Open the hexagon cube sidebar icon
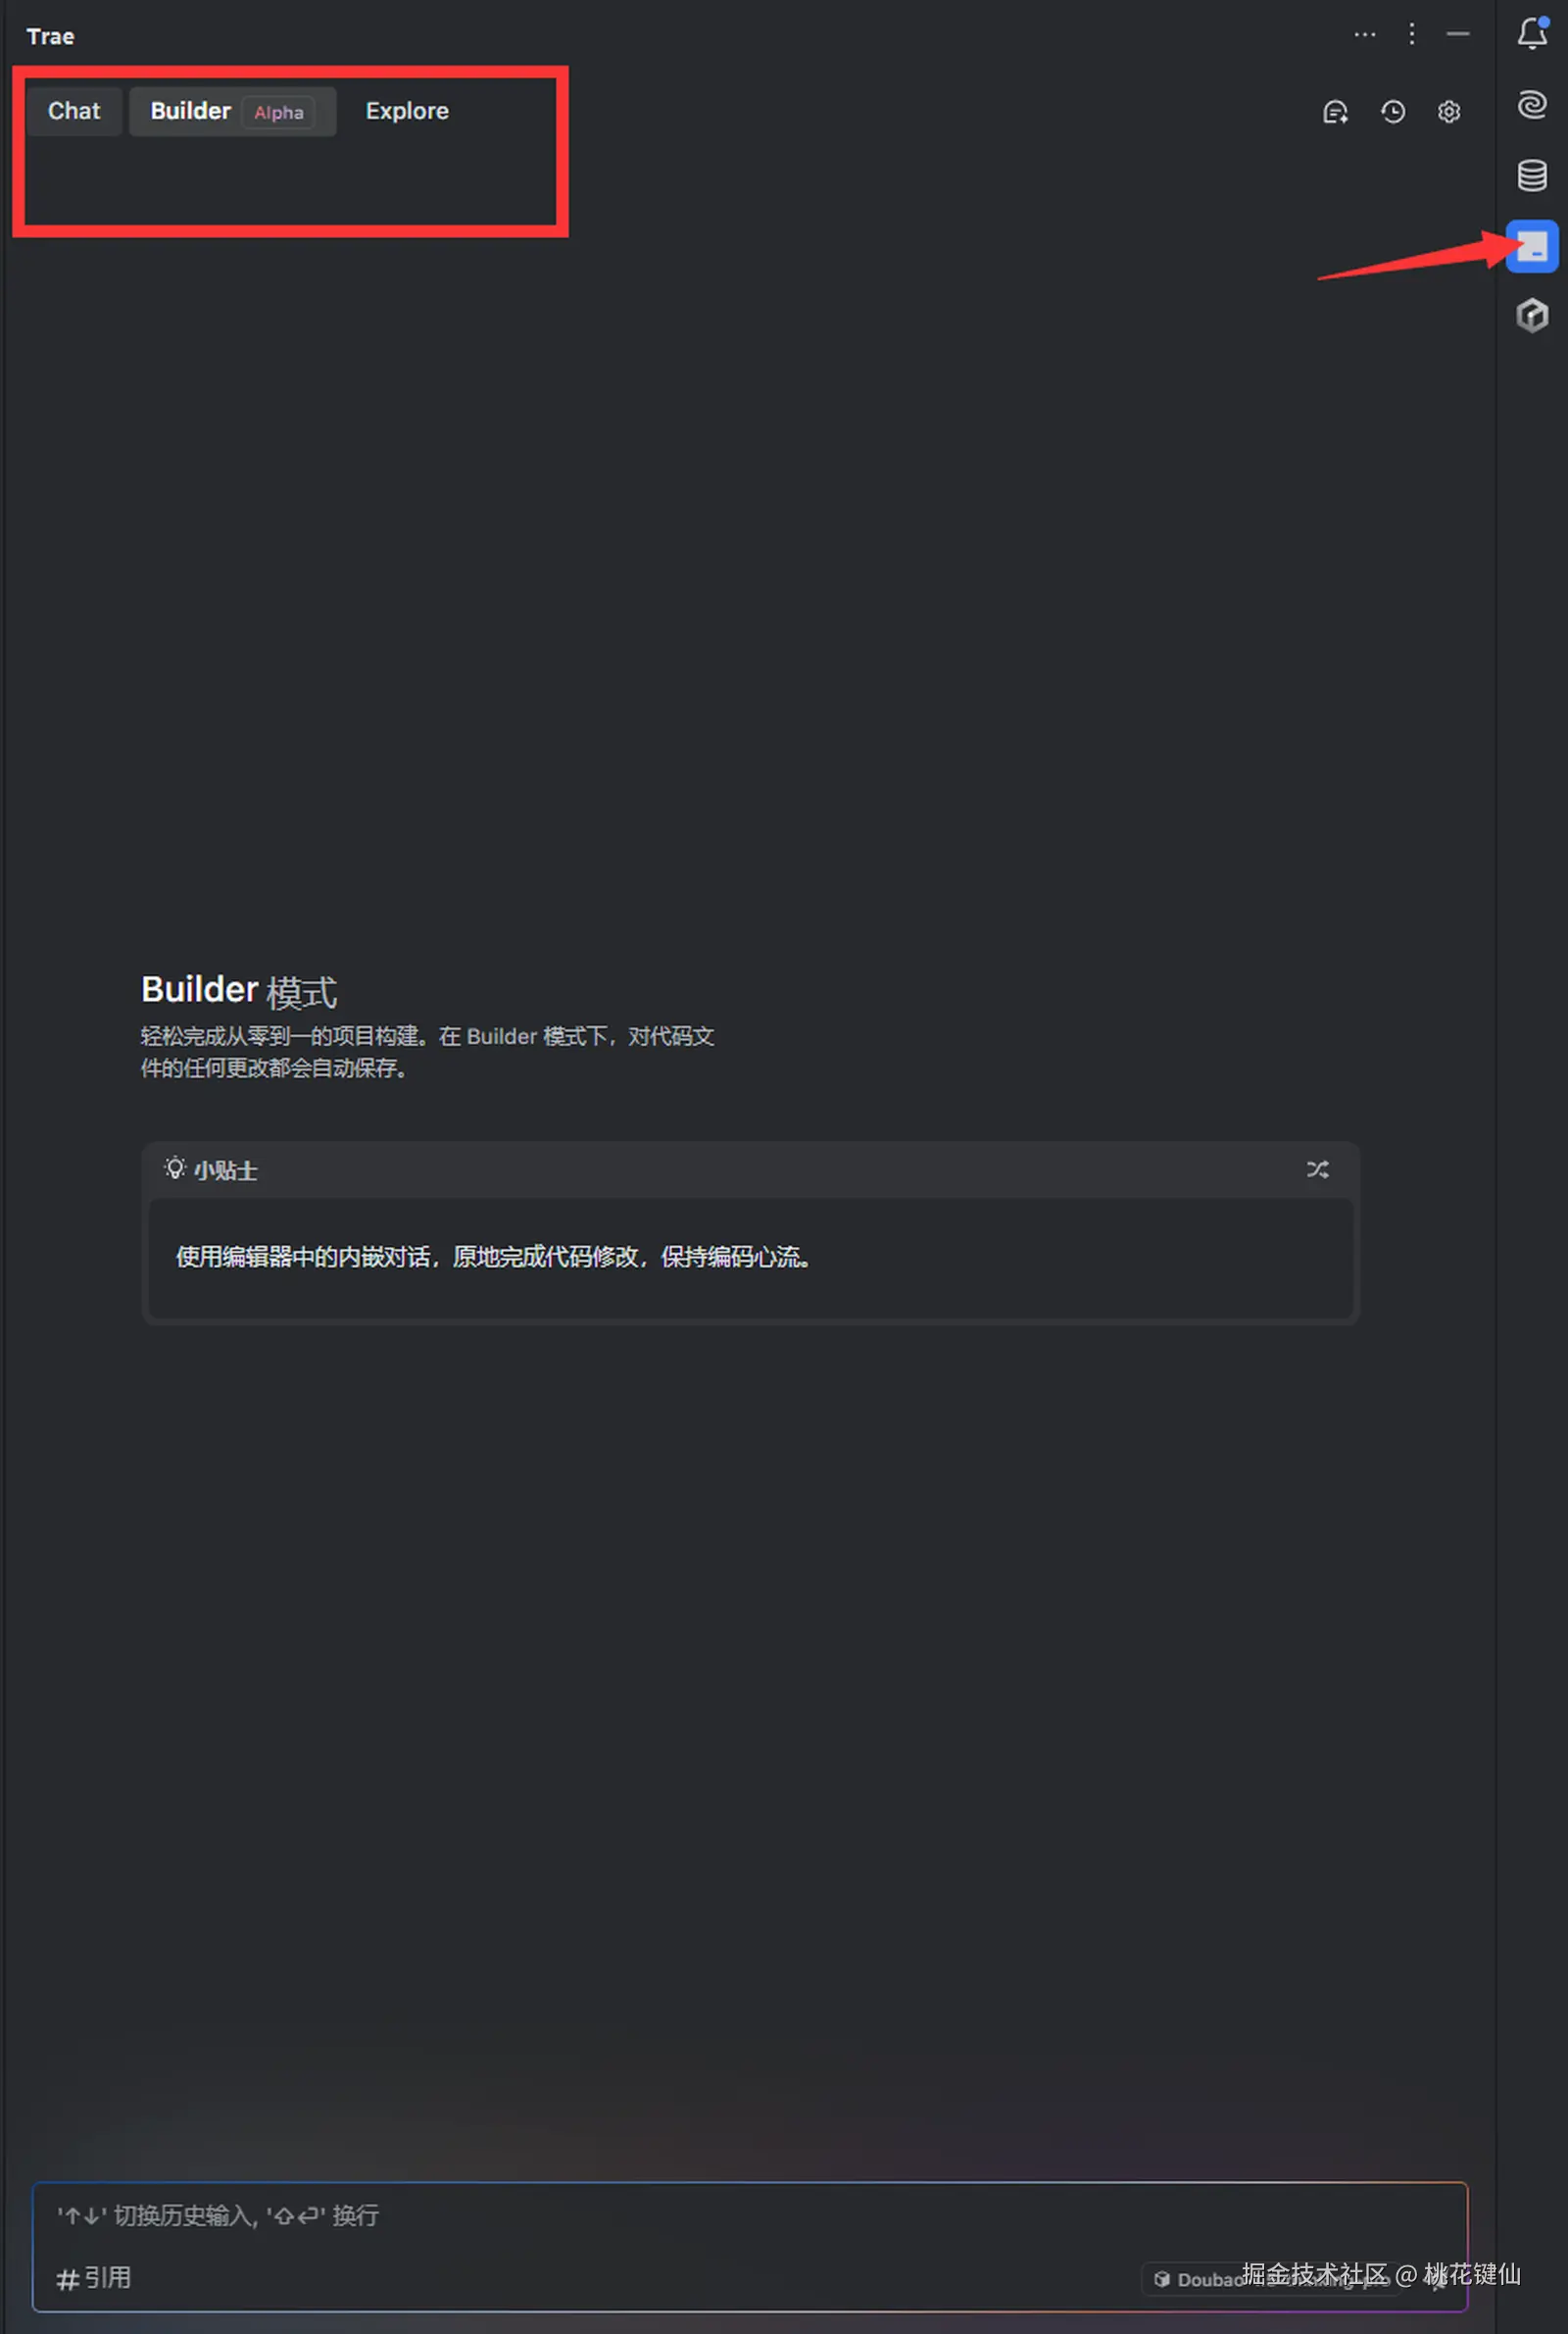The width and height of the screenshot is (1568, 2334). coord(1532,316)
